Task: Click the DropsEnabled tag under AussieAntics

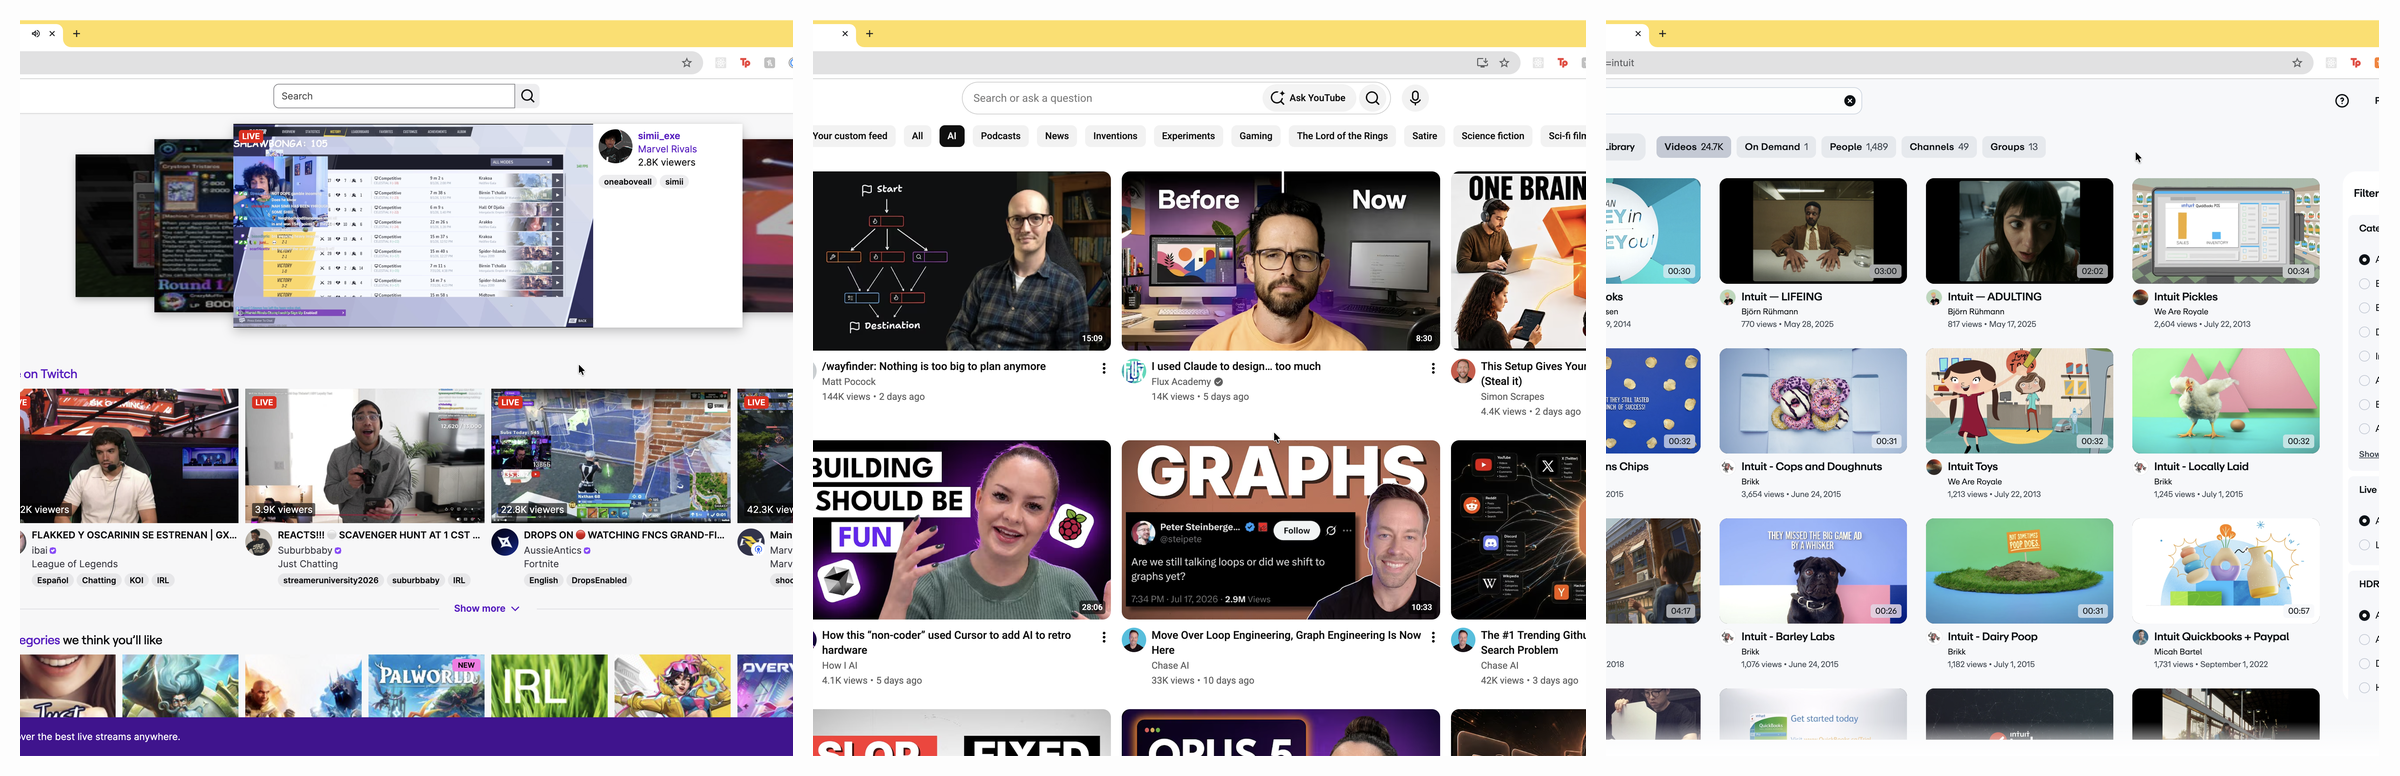Action: click(599, 580)
